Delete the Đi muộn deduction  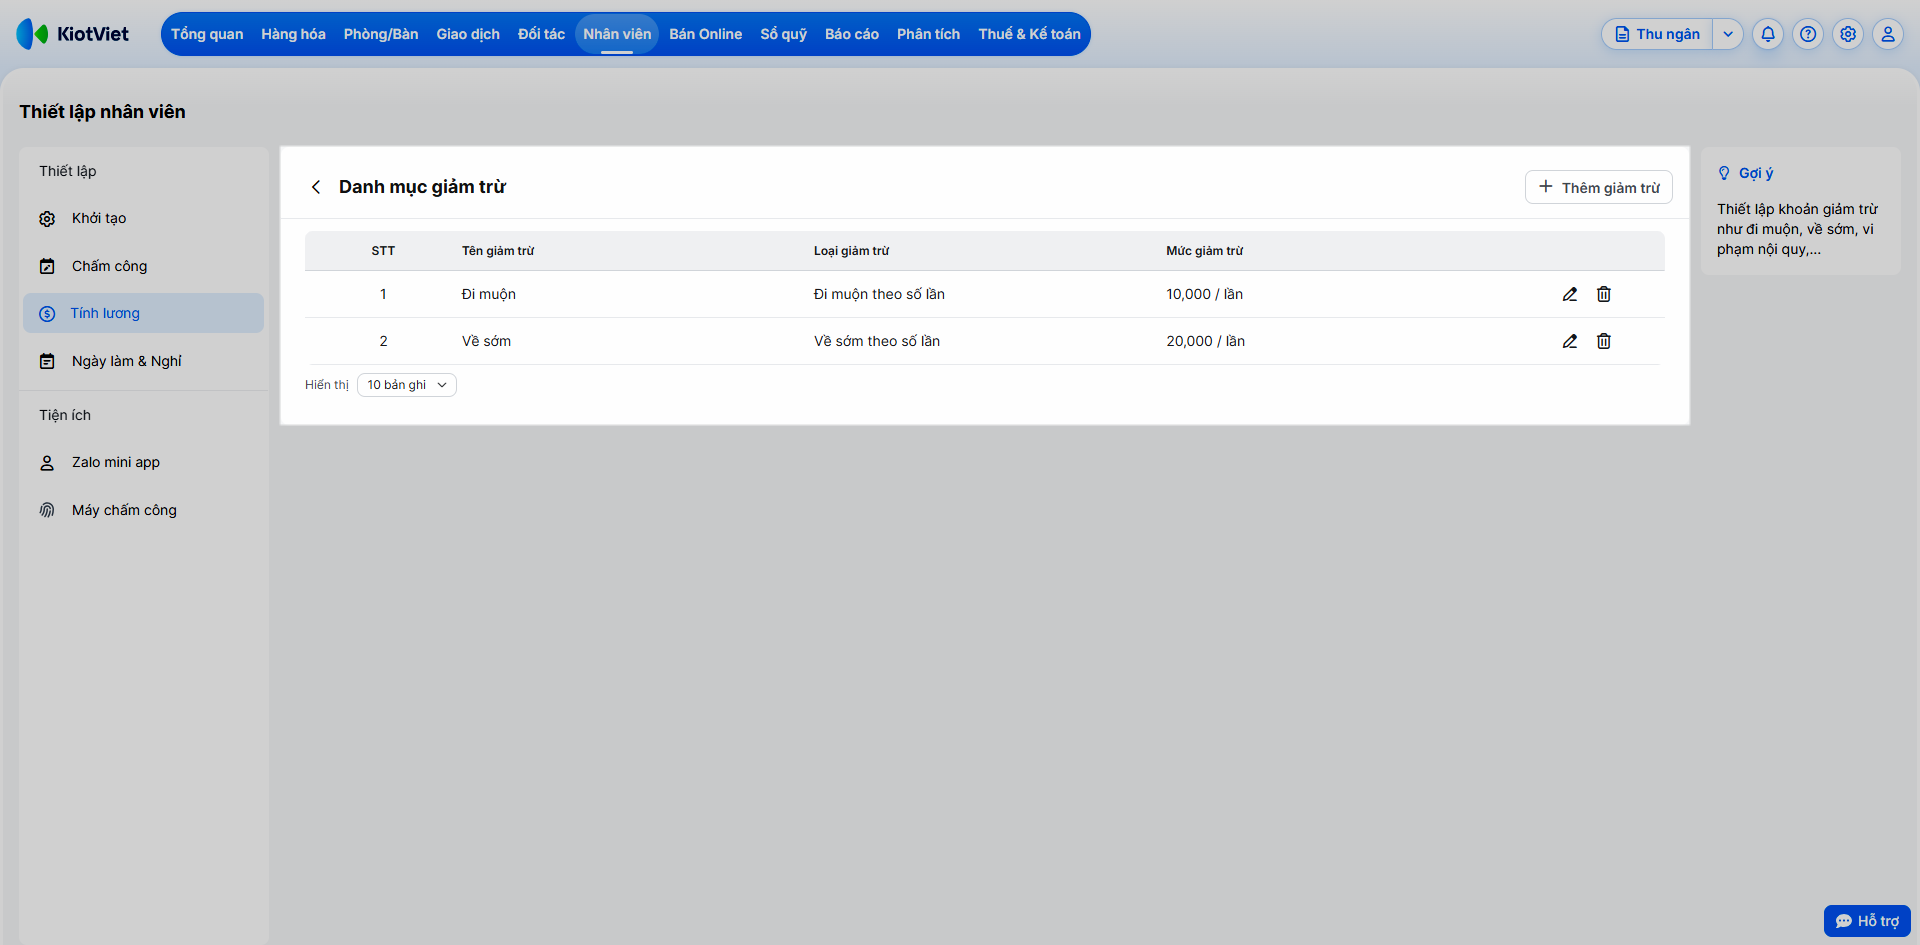click(x=1604, y=294)
